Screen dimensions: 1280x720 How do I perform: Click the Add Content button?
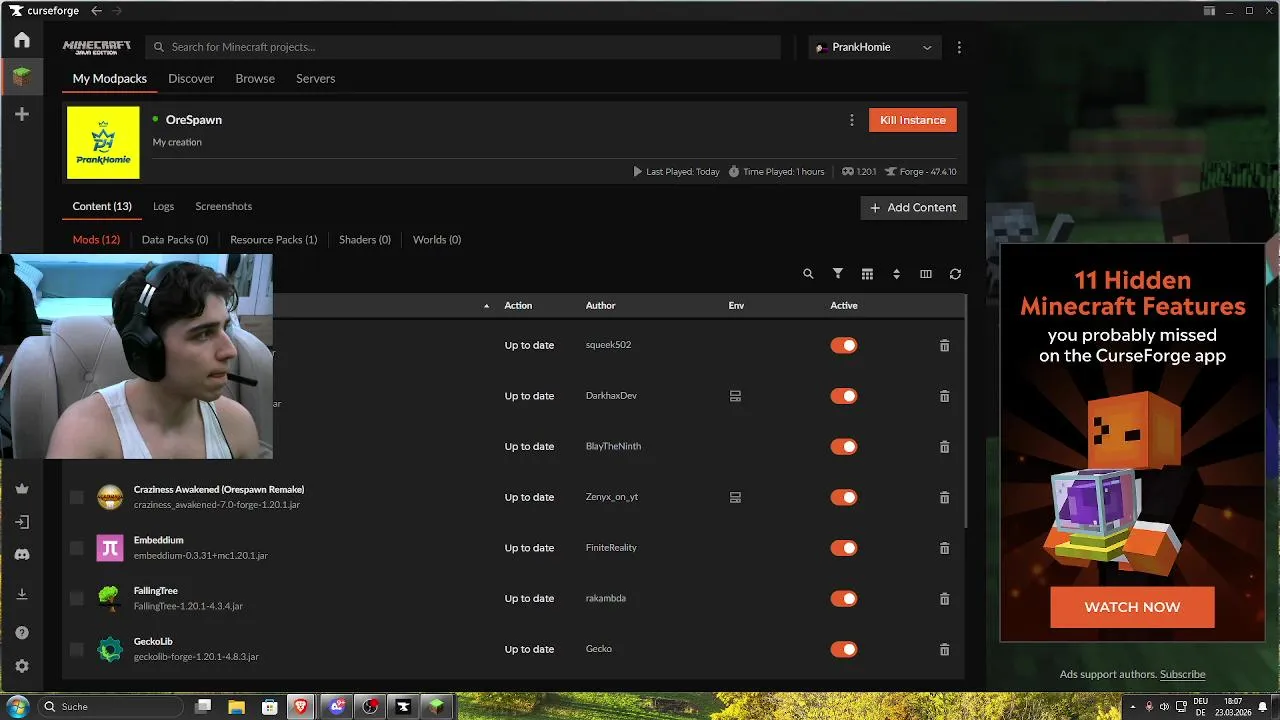[x=914, y=208]
